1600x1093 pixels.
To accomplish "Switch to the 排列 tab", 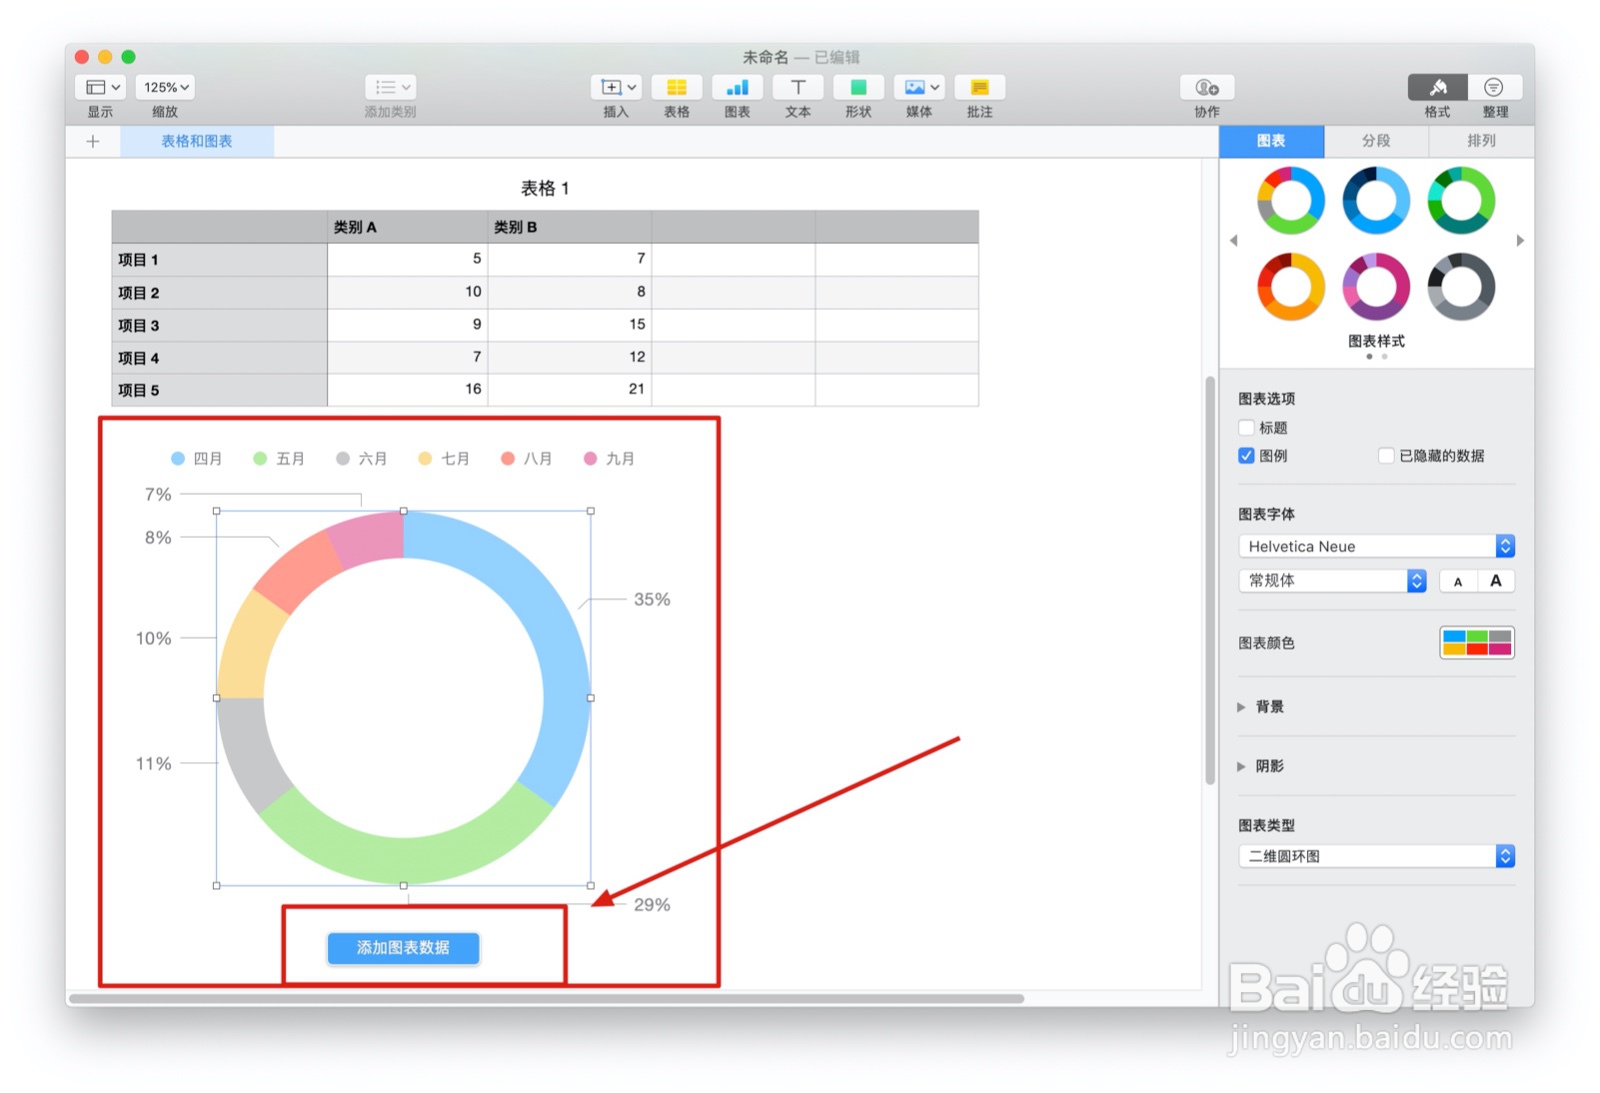I will click(1479, 141).
